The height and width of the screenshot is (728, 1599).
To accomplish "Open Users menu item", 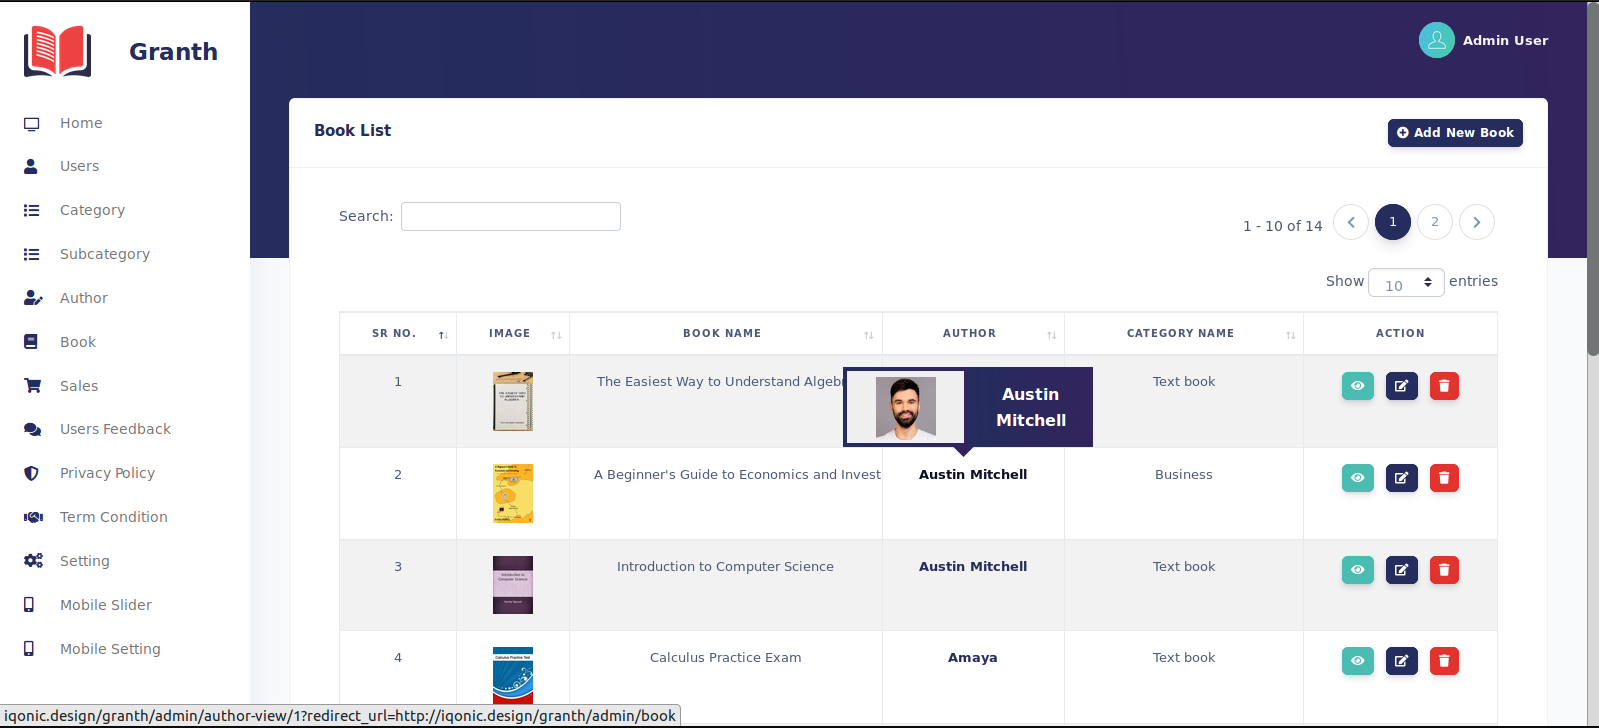I will click(x=80, y=166).
